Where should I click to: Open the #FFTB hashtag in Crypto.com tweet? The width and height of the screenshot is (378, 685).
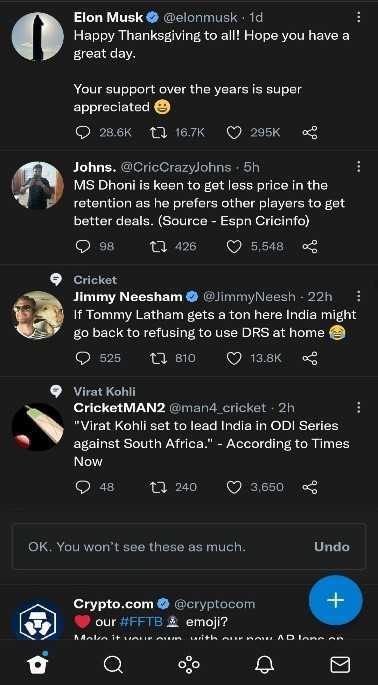(141, 621)
